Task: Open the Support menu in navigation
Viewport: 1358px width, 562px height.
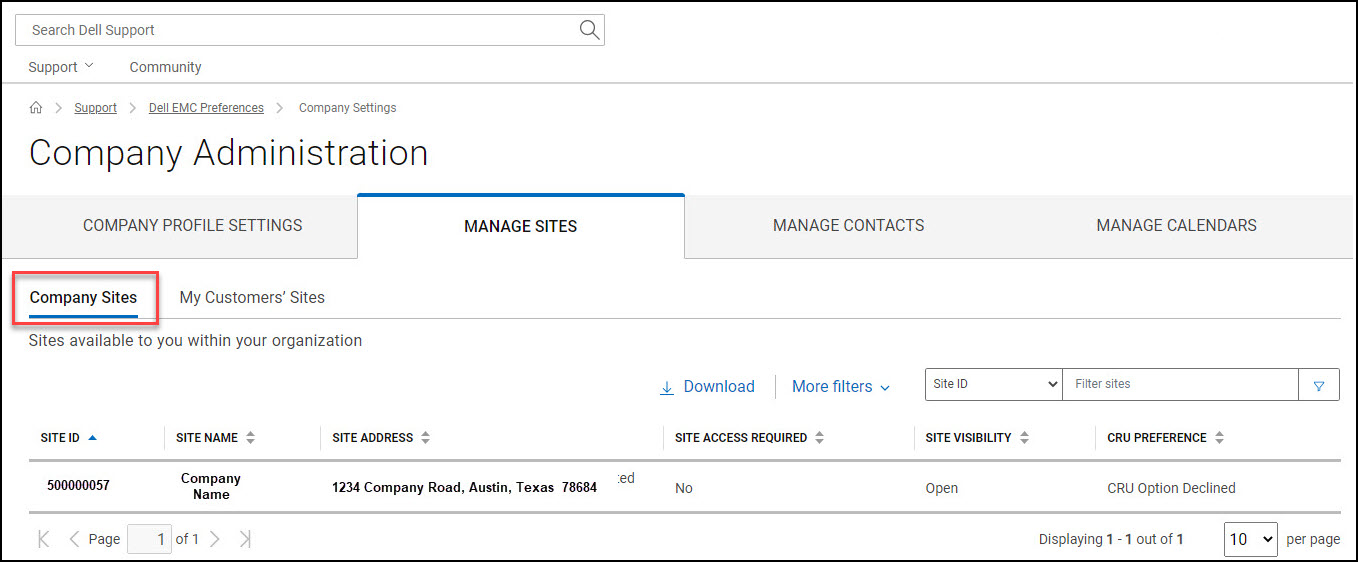Action: pos(60,67)
